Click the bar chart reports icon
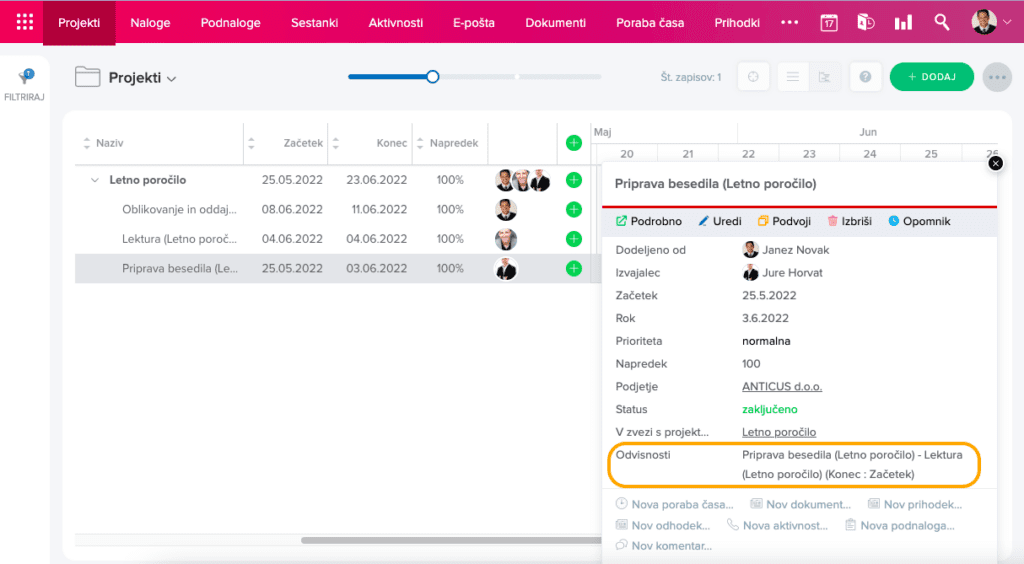Viewport: 1024px width, 564px height. pyautogui.click(x=903, y=22)
